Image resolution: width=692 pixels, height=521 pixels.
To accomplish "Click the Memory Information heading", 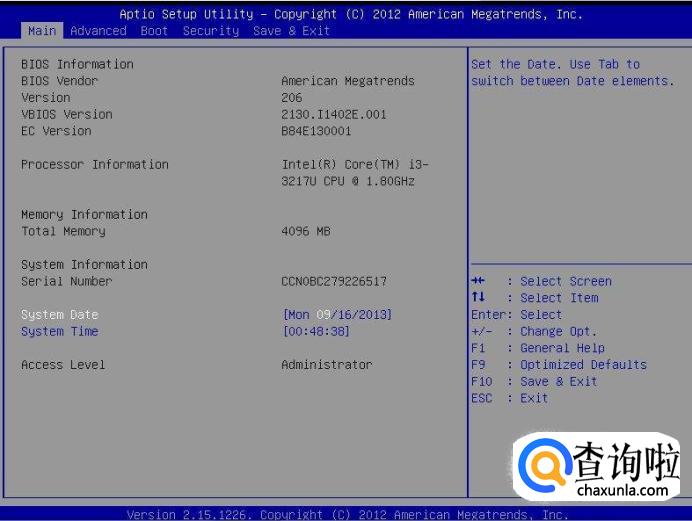I will [84, 214].
